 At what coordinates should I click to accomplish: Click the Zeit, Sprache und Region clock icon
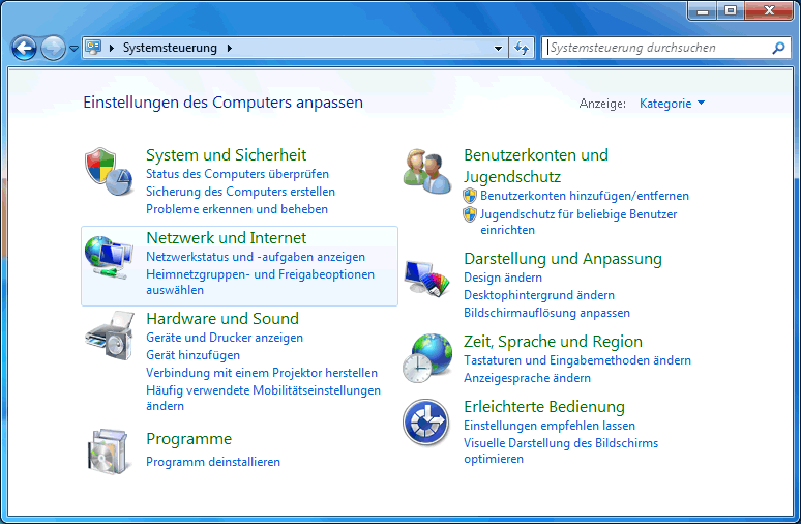point(427,358)
